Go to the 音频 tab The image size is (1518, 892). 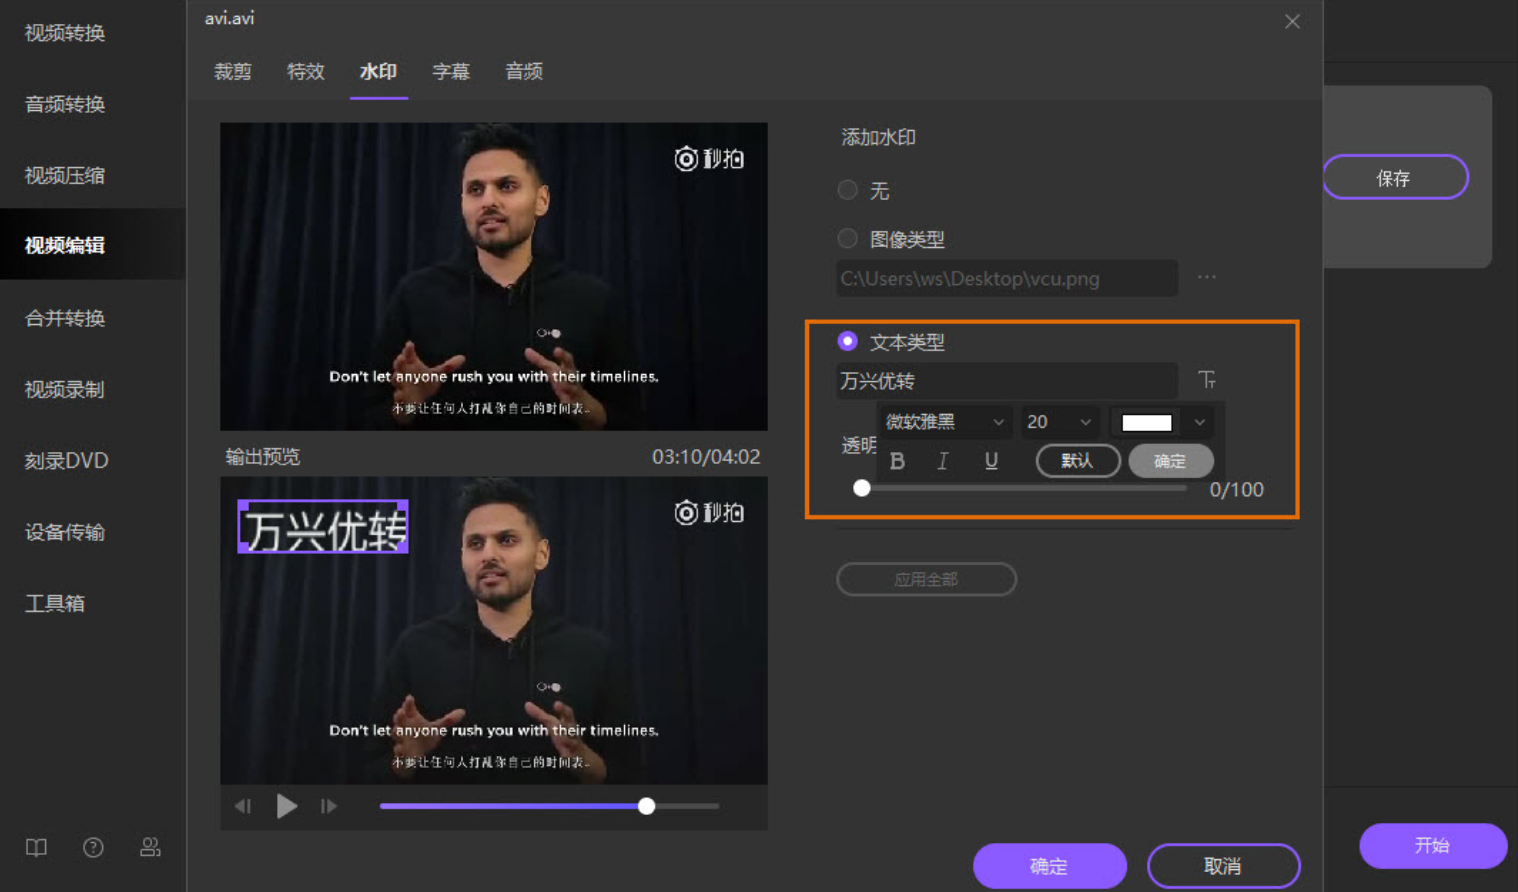[524, 71]
